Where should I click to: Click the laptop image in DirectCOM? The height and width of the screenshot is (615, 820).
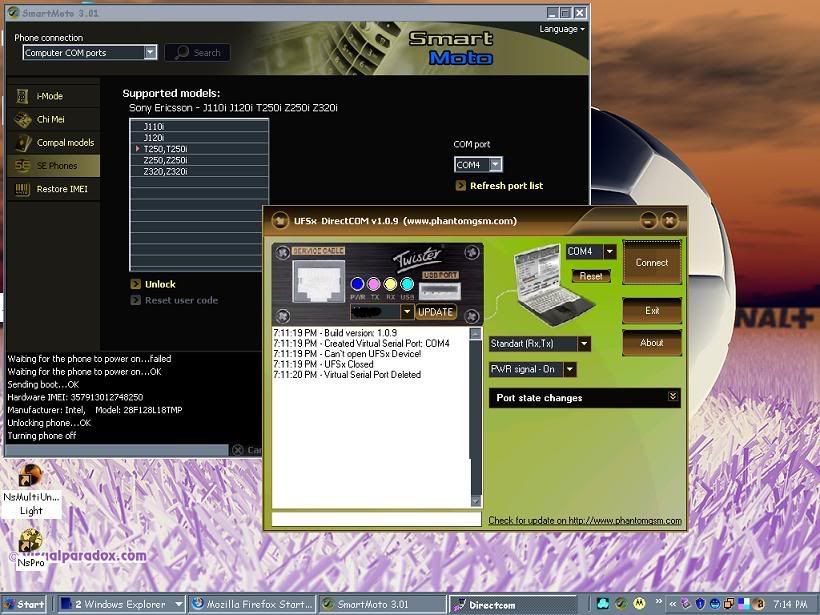(553, 285)
